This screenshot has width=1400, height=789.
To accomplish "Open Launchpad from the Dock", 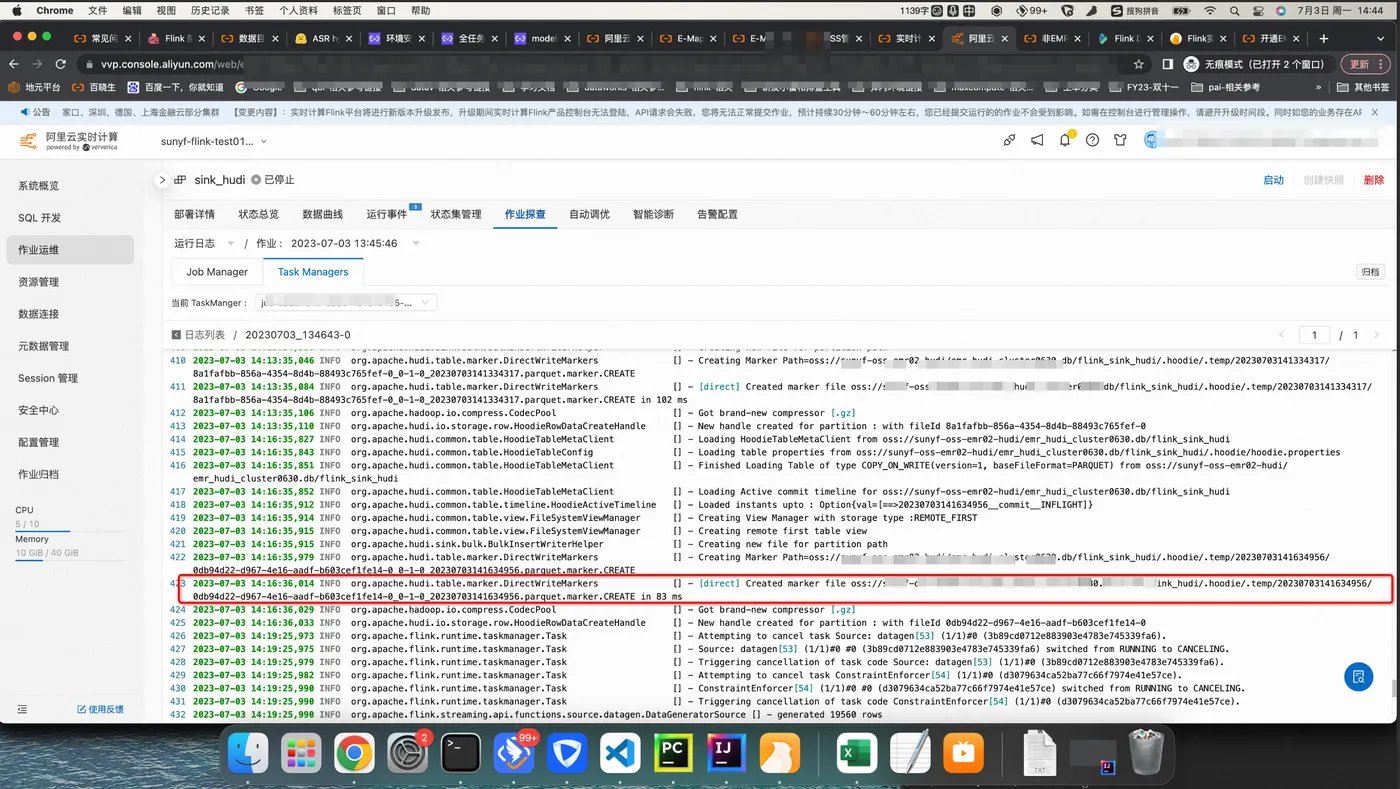I will [x=301, y=753].
